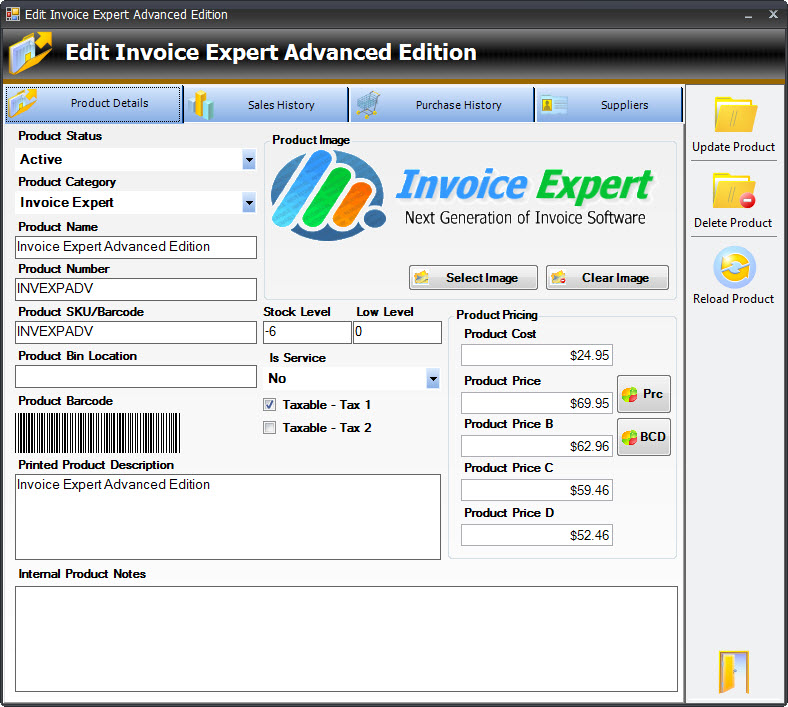Click the Product Details tab icon

tap(23, 104)
